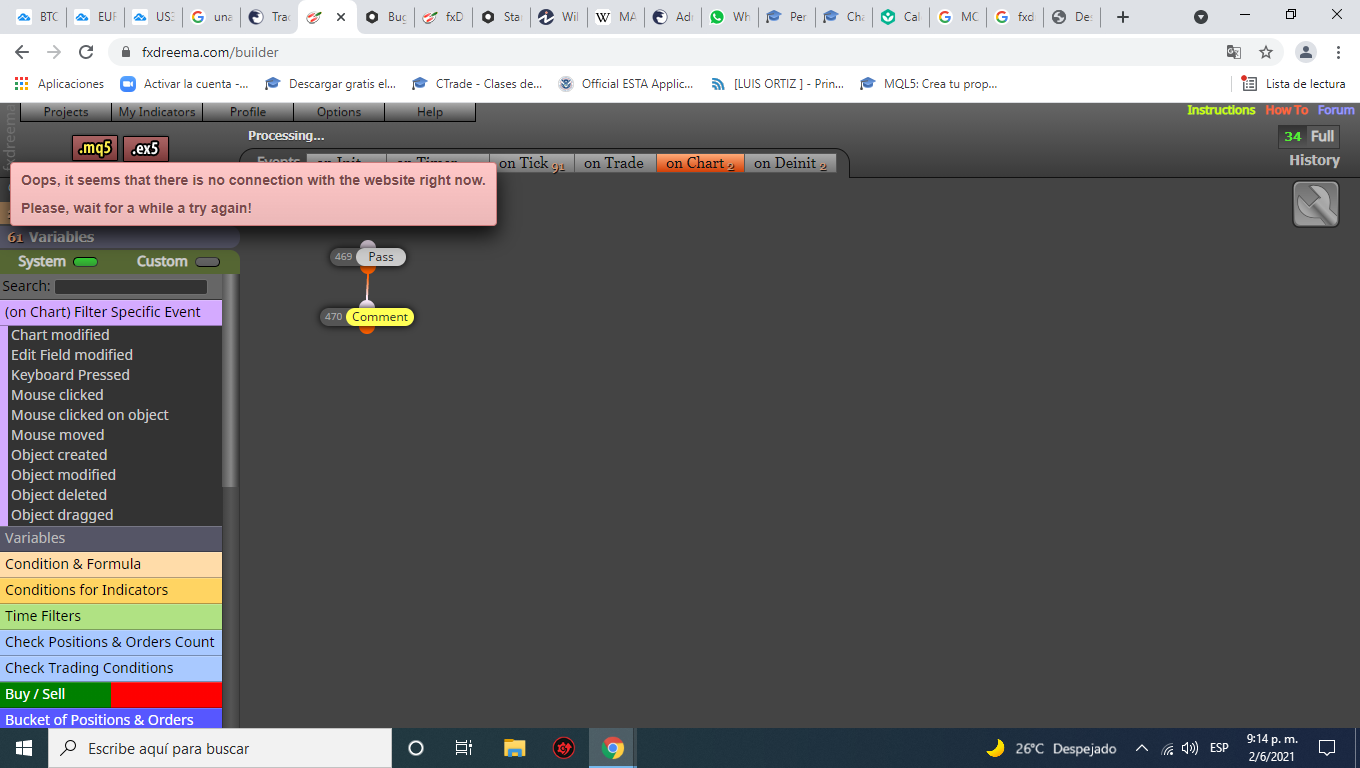This screenshot has width=1360, height=768.
Task: Open the Help menu
Action: point(430,112)
